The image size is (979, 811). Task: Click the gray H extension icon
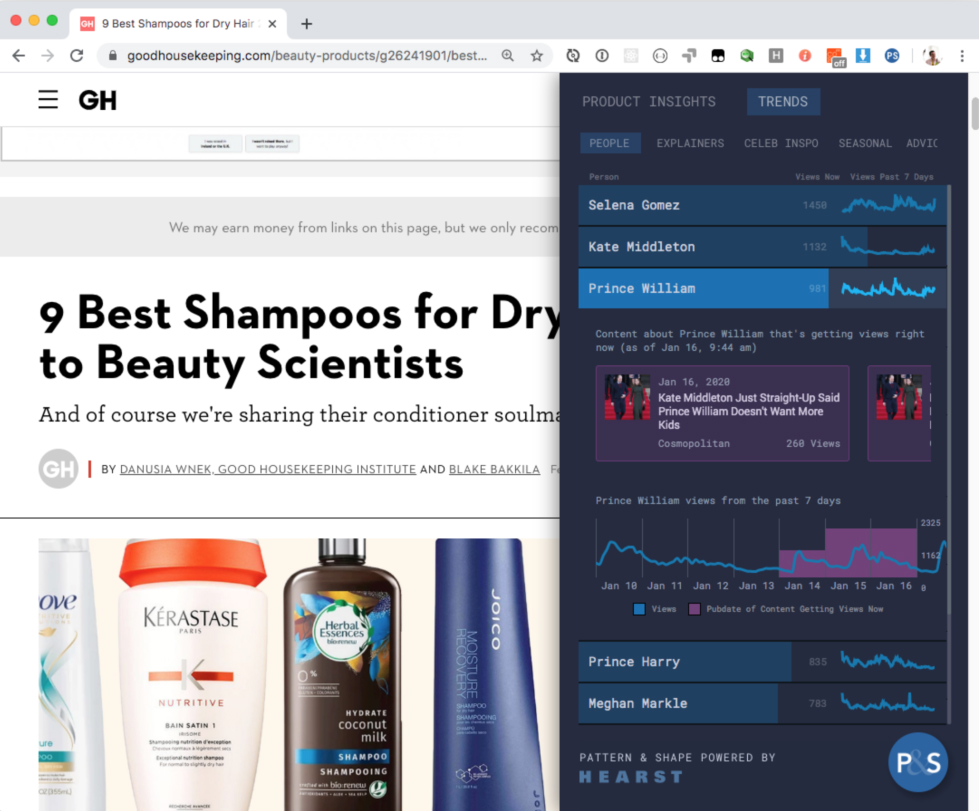click(x=775, y=56)
